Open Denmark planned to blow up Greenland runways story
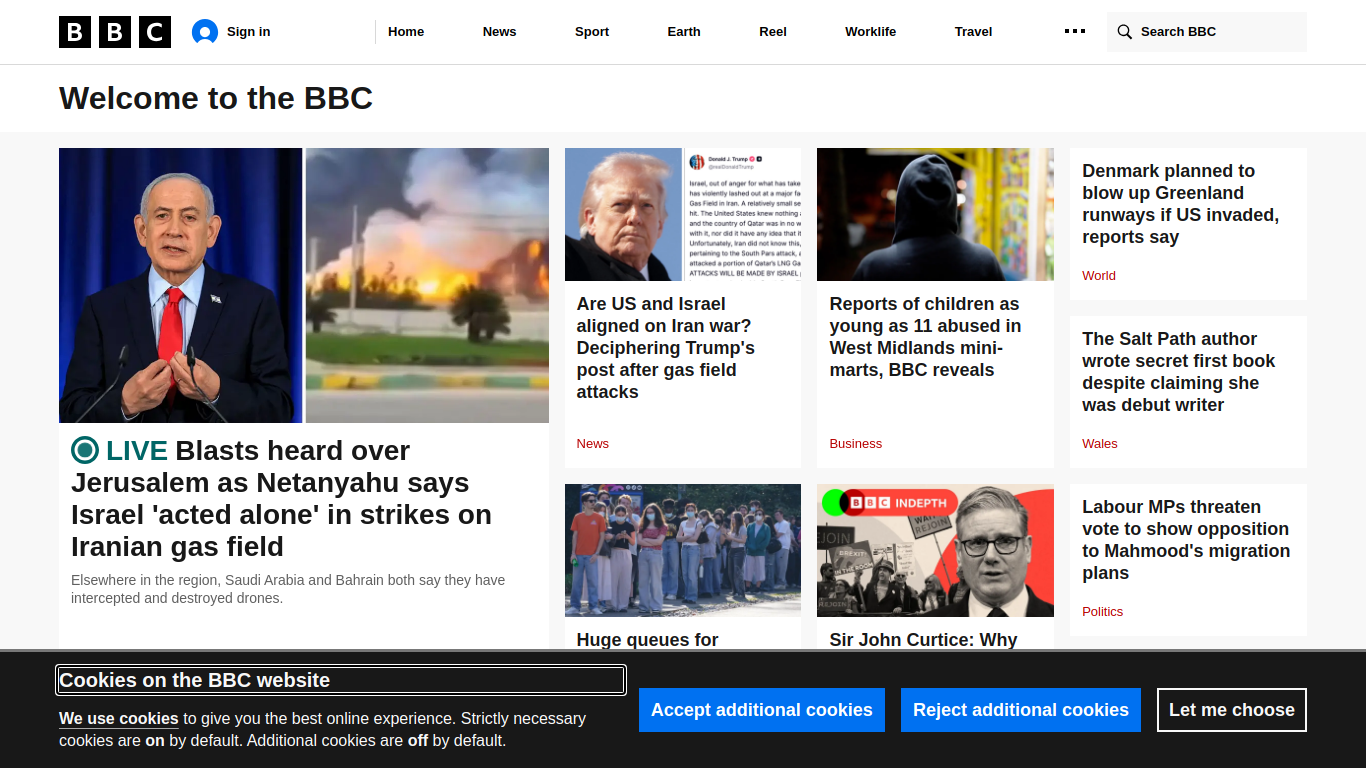This screenshot has height=768, width=1366. pos(1180,204)
